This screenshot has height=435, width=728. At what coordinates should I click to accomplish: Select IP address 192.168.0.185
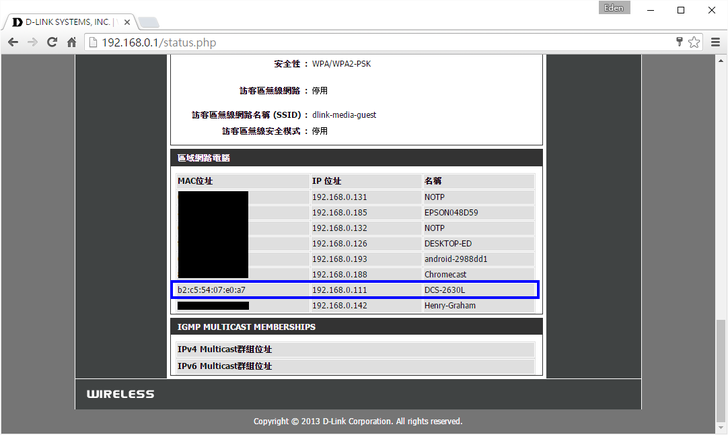point(339,212)
